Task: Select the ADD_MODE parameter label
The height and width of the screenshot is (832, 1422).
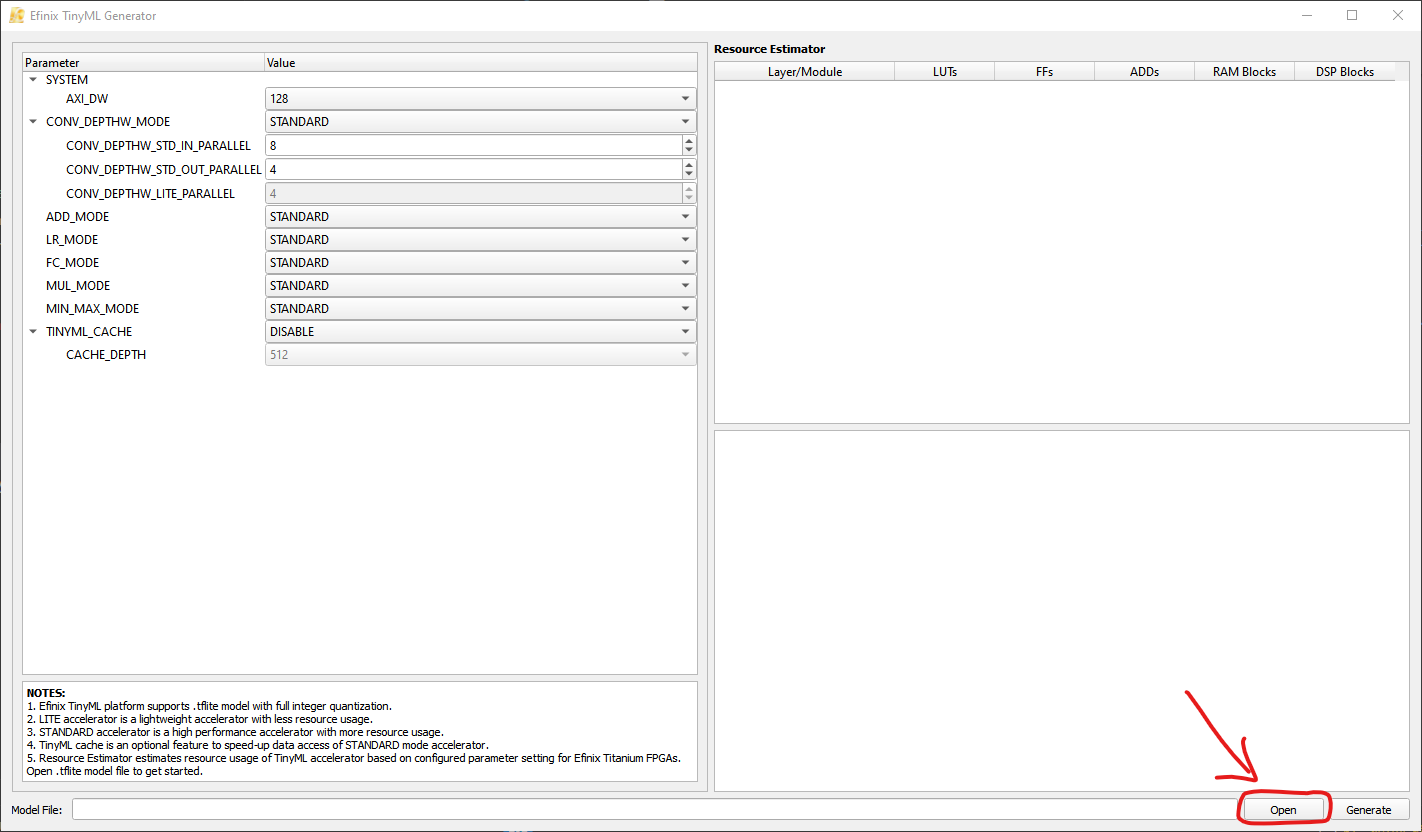Action: pos(78,217)
